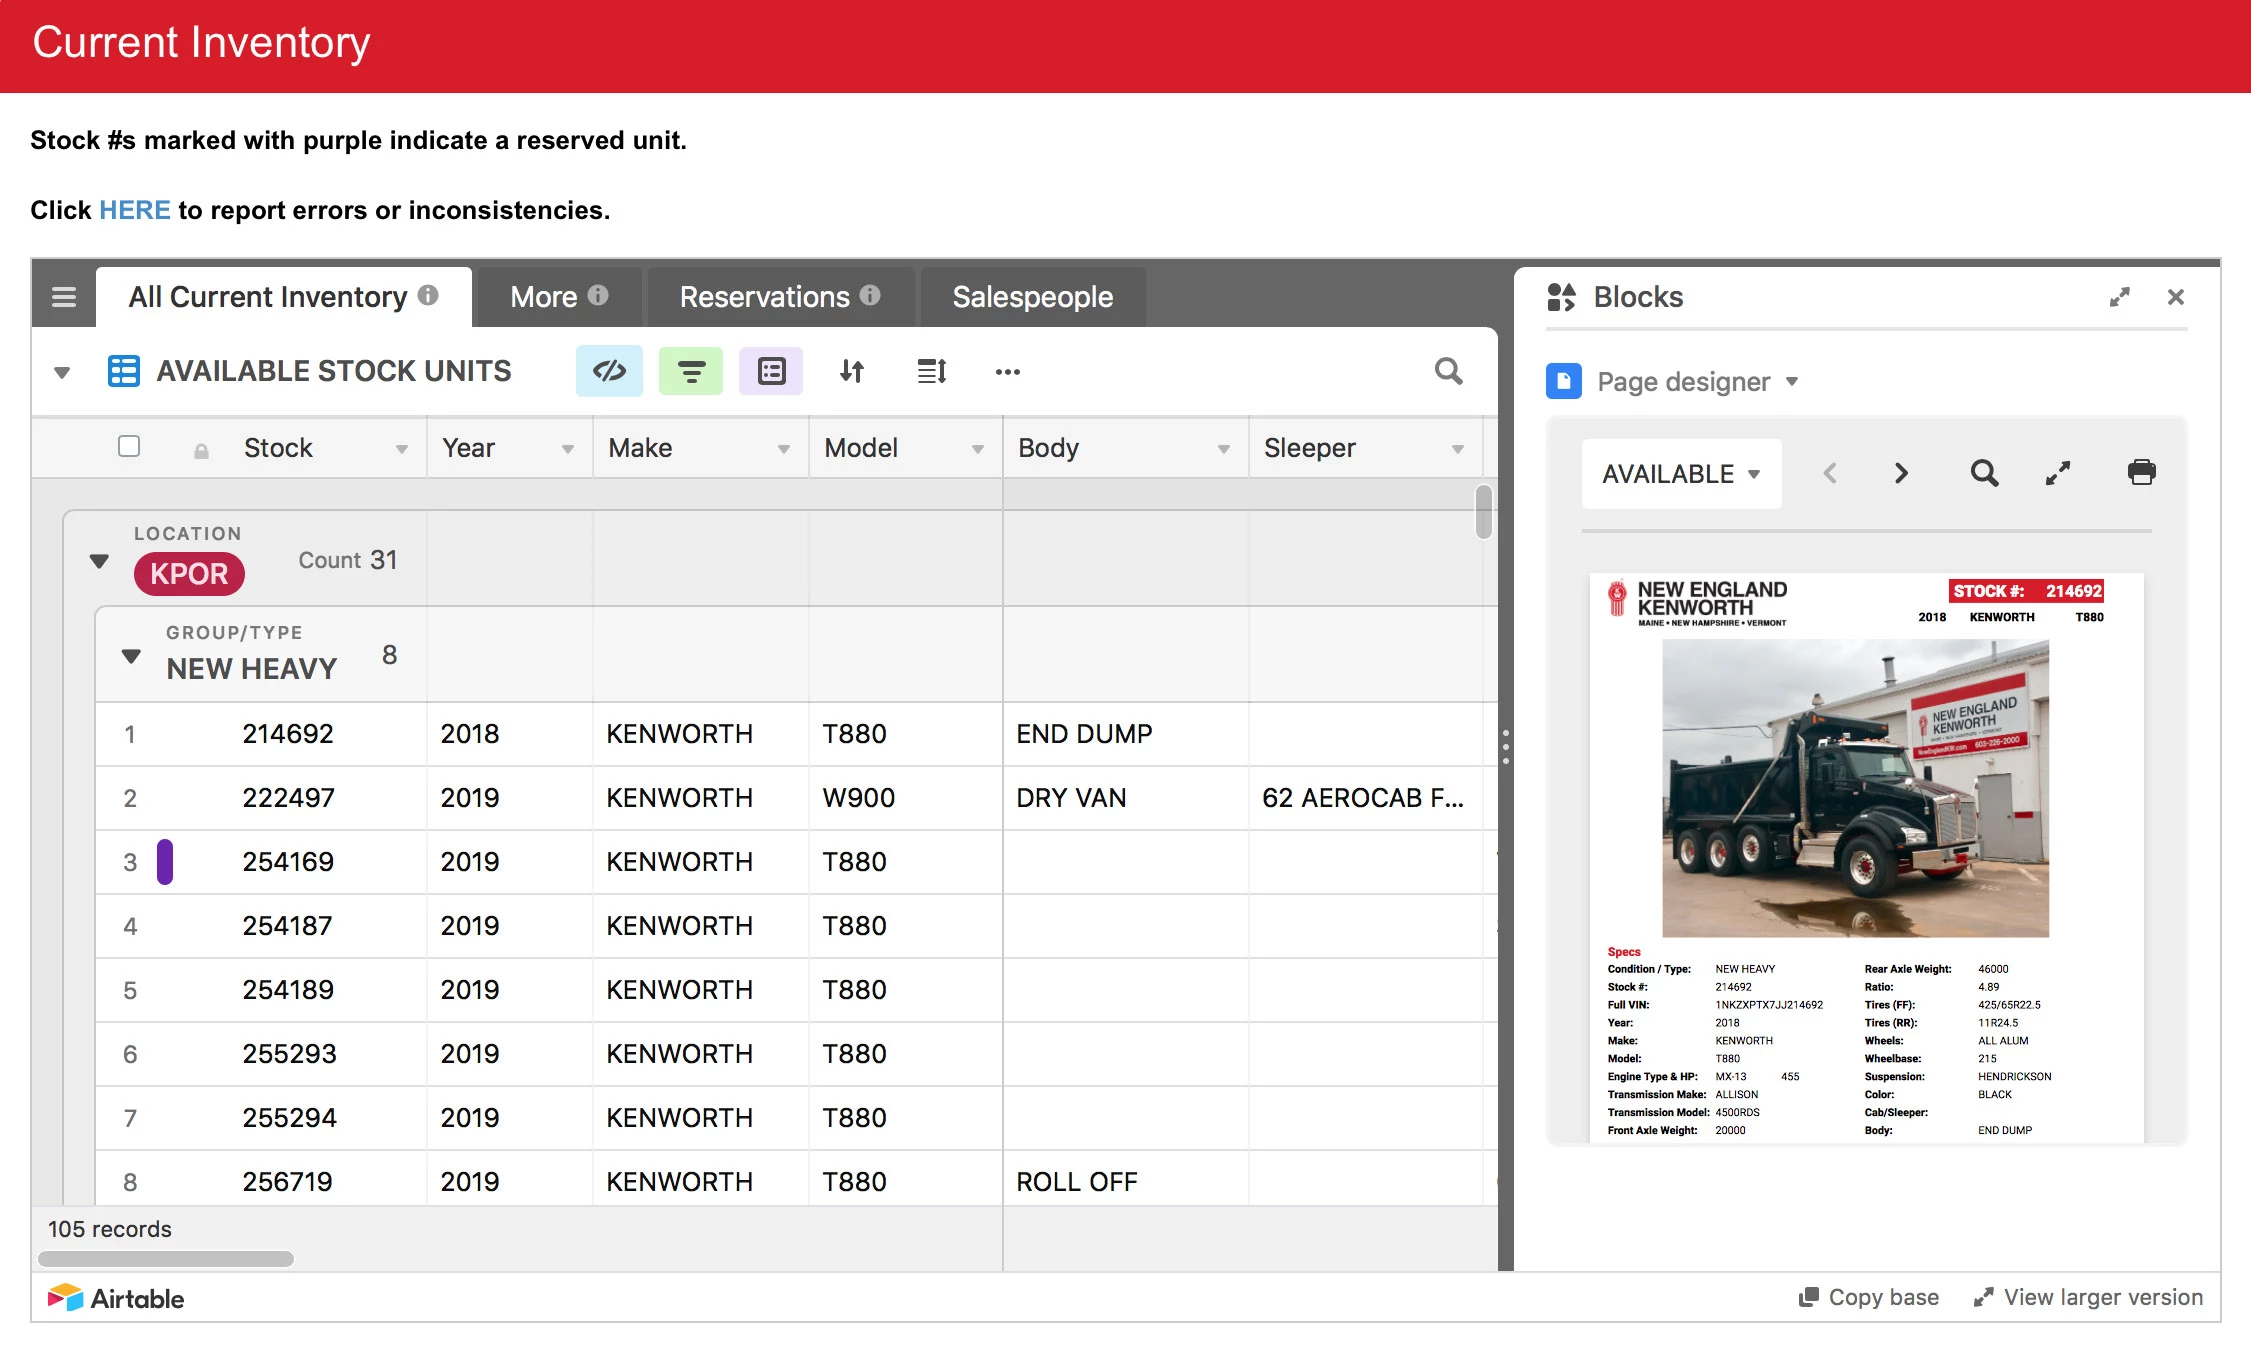
Task: Open the Year column dropdown
Action: point(568,449)
